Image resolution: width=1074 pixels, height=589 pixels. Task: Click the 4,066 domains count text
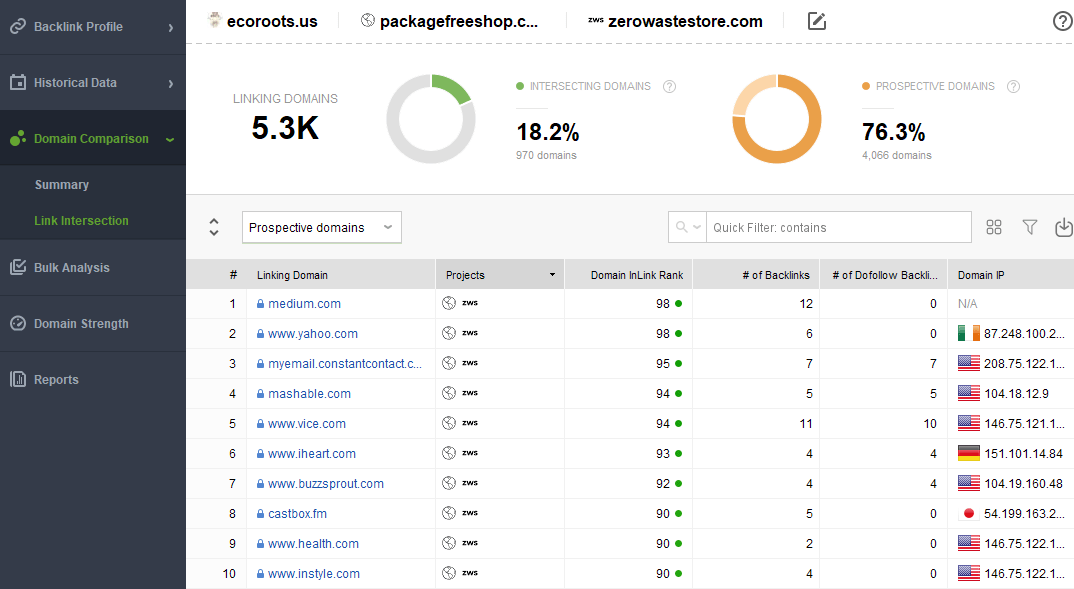tap(897, 155)
